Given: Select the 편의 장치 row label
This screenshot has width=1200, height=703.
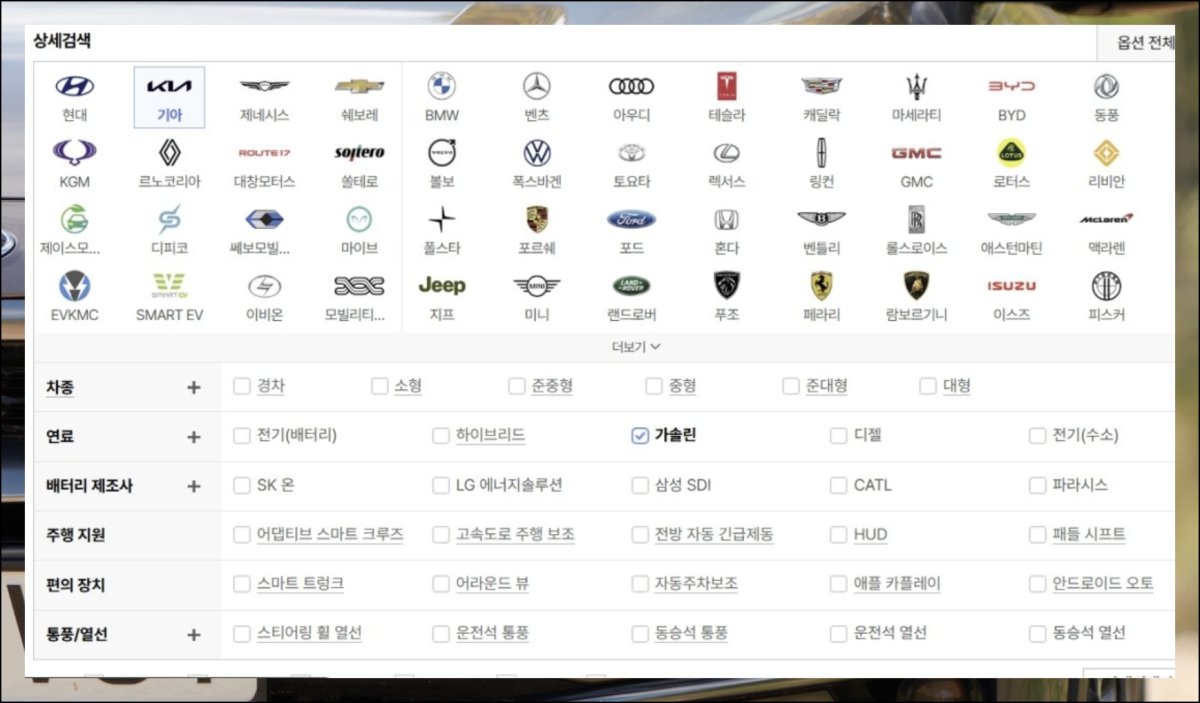Looking at the screenshot, I should click(x=75, y=585).
